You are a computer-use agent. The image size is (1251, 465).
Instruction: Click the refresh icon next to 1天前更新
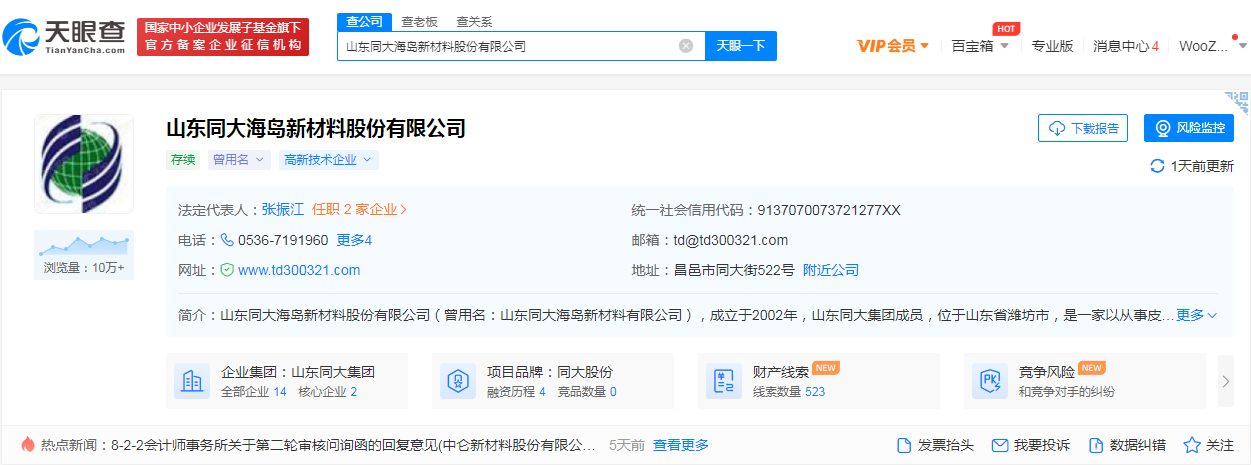[x=1158, y=166]
